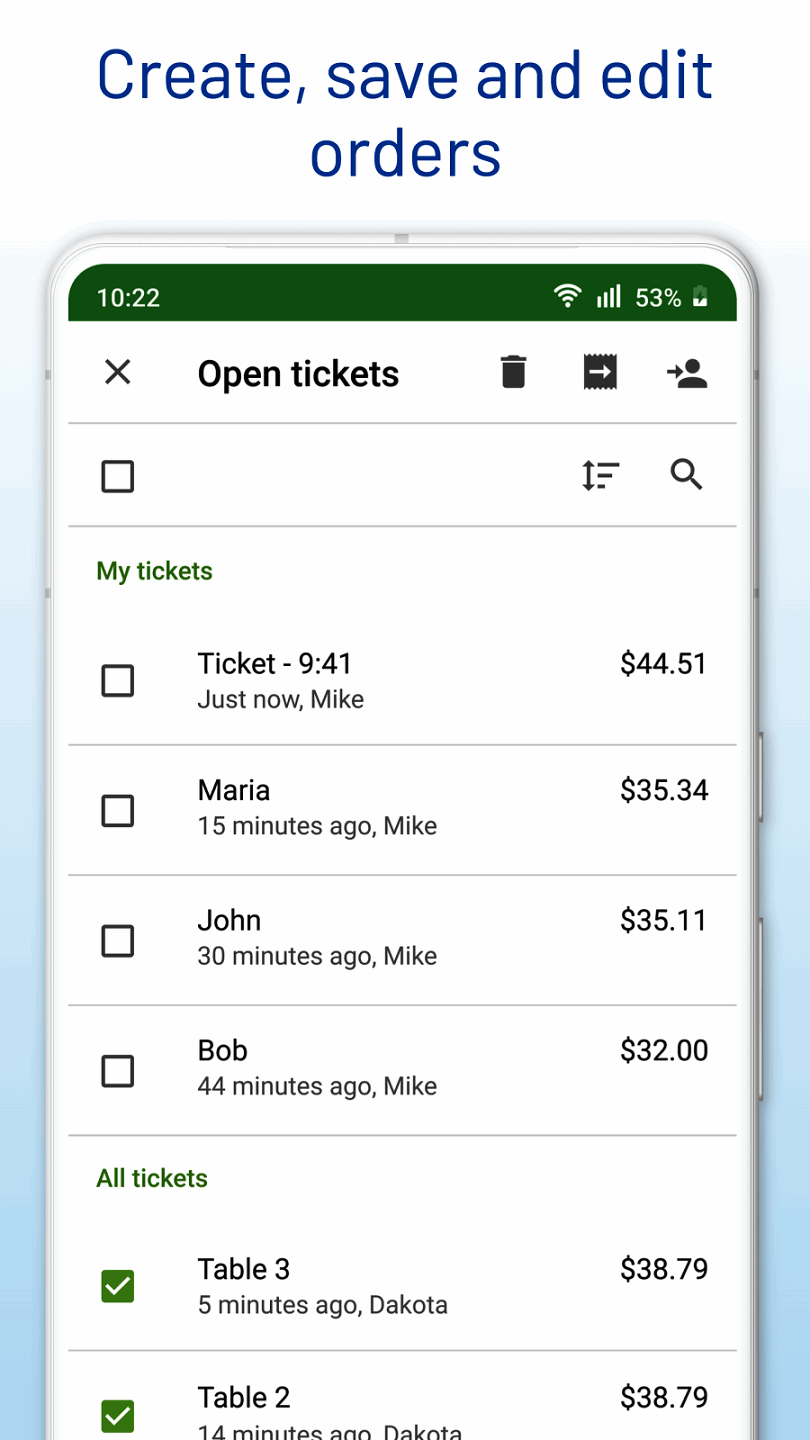The height and width of the screenshot is (1440, 810).
Task: Tap the $32.00 amount on Bob's ticket
Action: coord(664,1051)
